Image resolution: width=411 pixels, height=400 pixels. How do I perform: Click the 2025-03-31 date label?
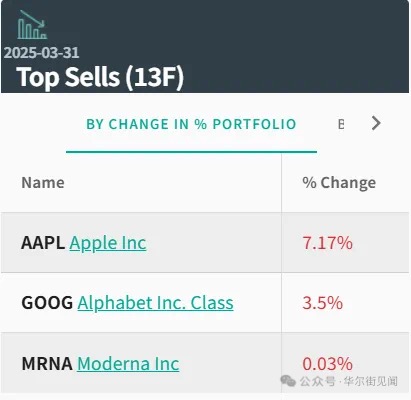(42, 53)
